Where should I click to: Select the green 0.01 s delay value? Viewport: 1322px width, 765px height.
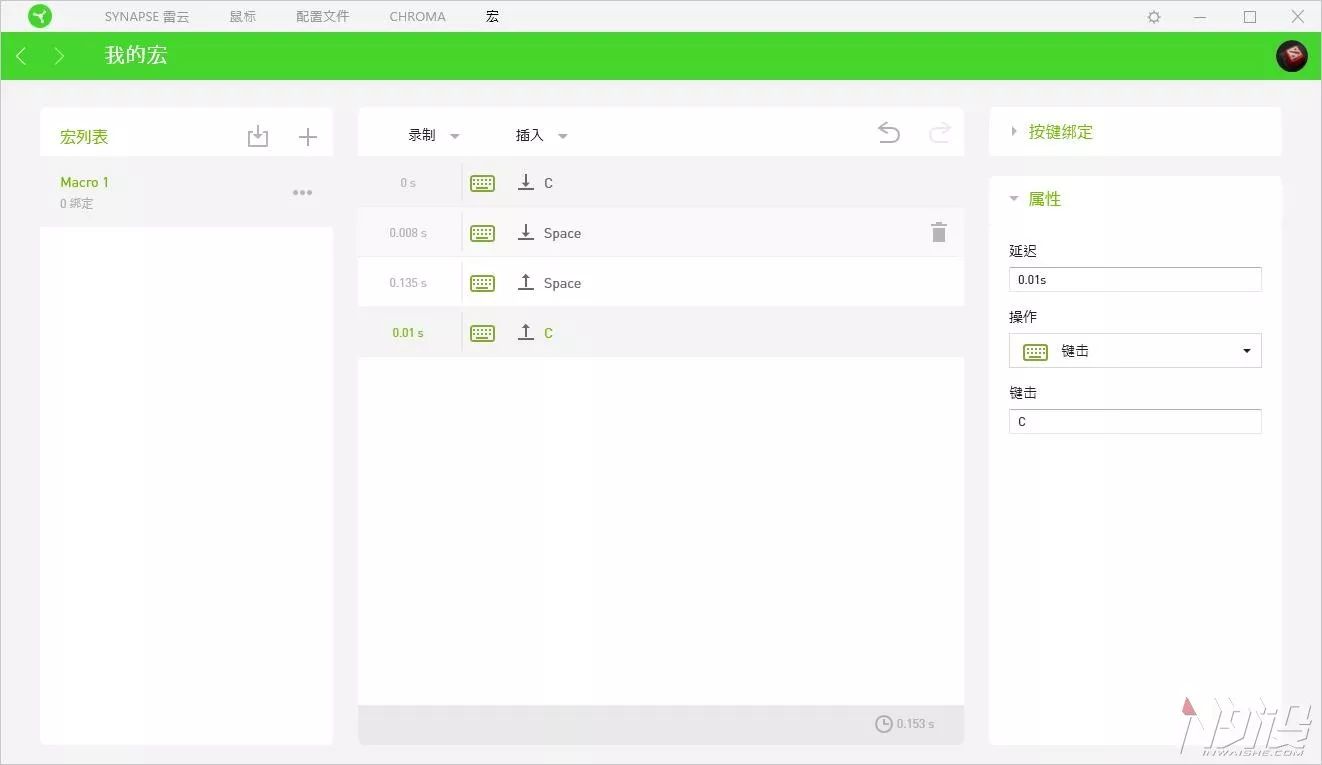pos(408,333)
